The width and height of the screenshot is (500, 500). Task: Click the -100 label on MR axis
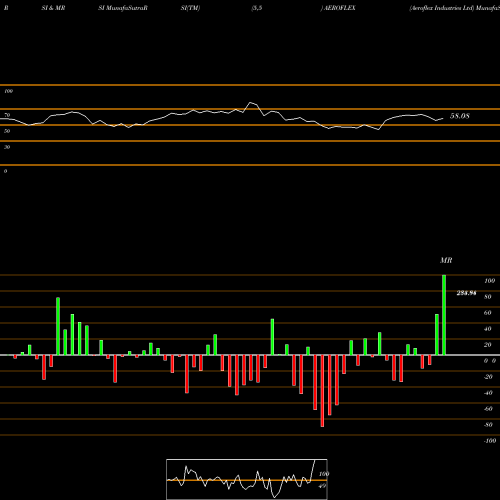(490, 441)
